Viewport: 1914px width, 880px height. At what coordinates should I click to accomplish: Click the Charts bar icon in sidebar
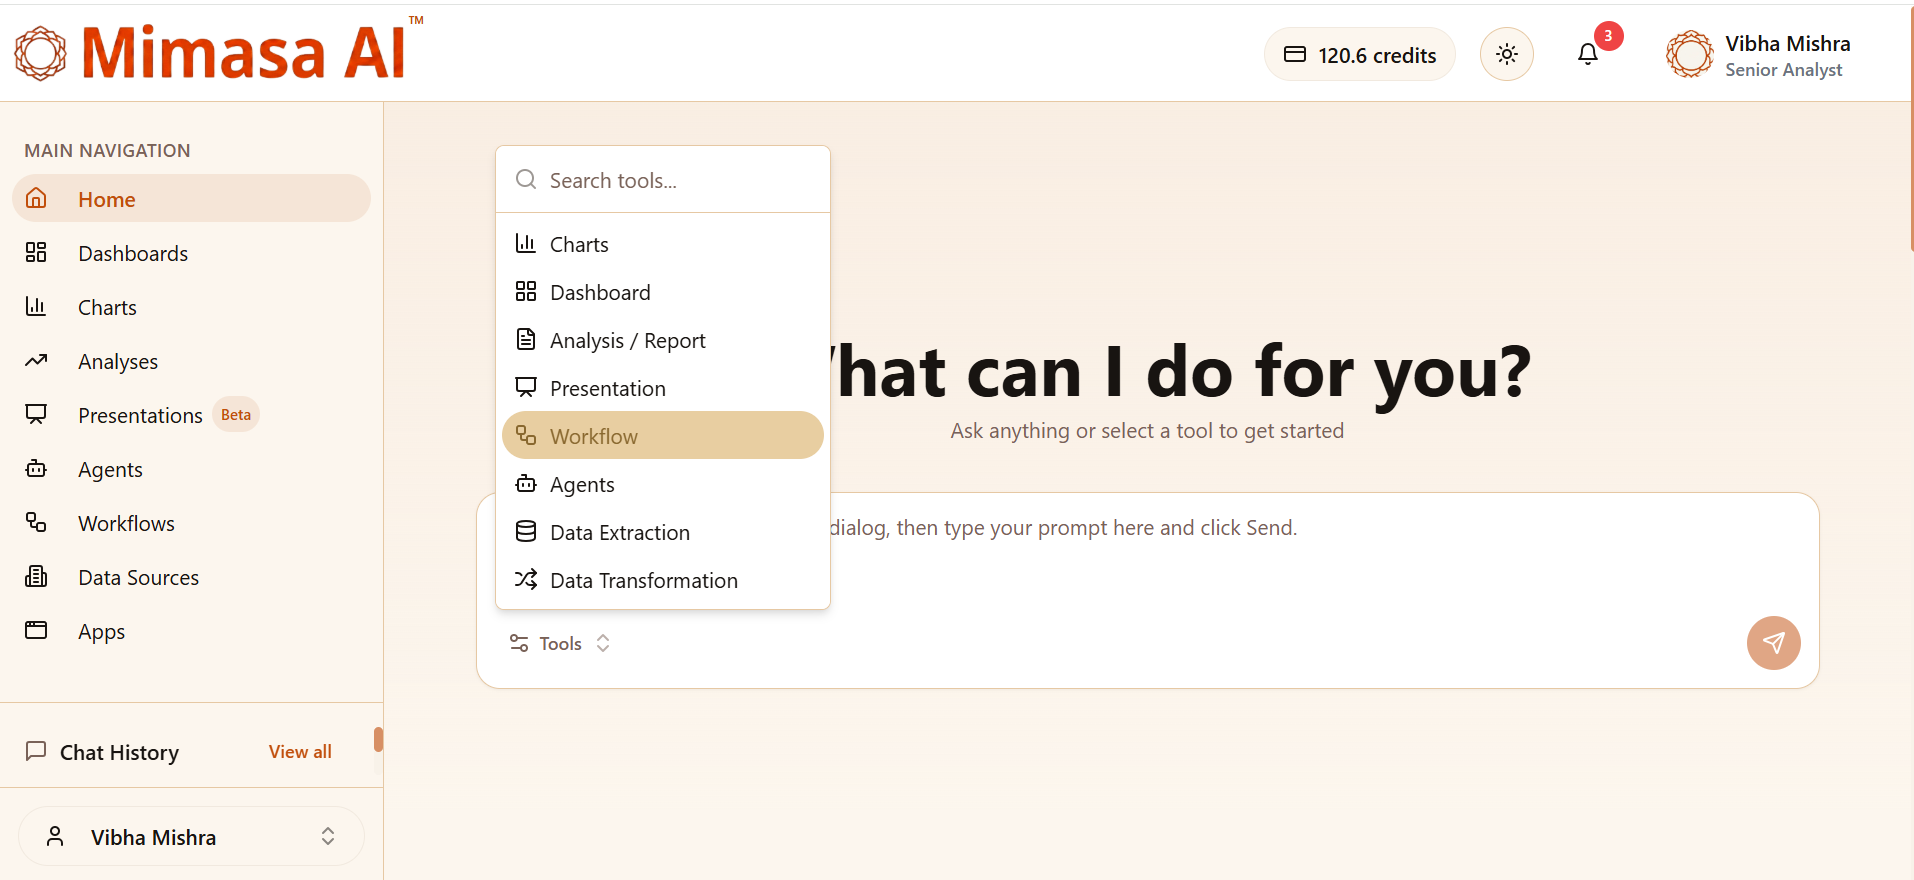coord(36,306)
